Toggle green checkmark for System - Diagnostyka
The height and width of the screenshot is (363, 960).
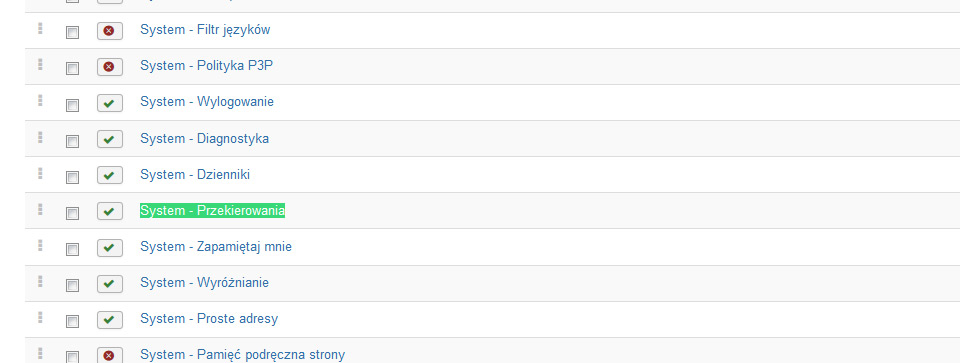point(110,139)
